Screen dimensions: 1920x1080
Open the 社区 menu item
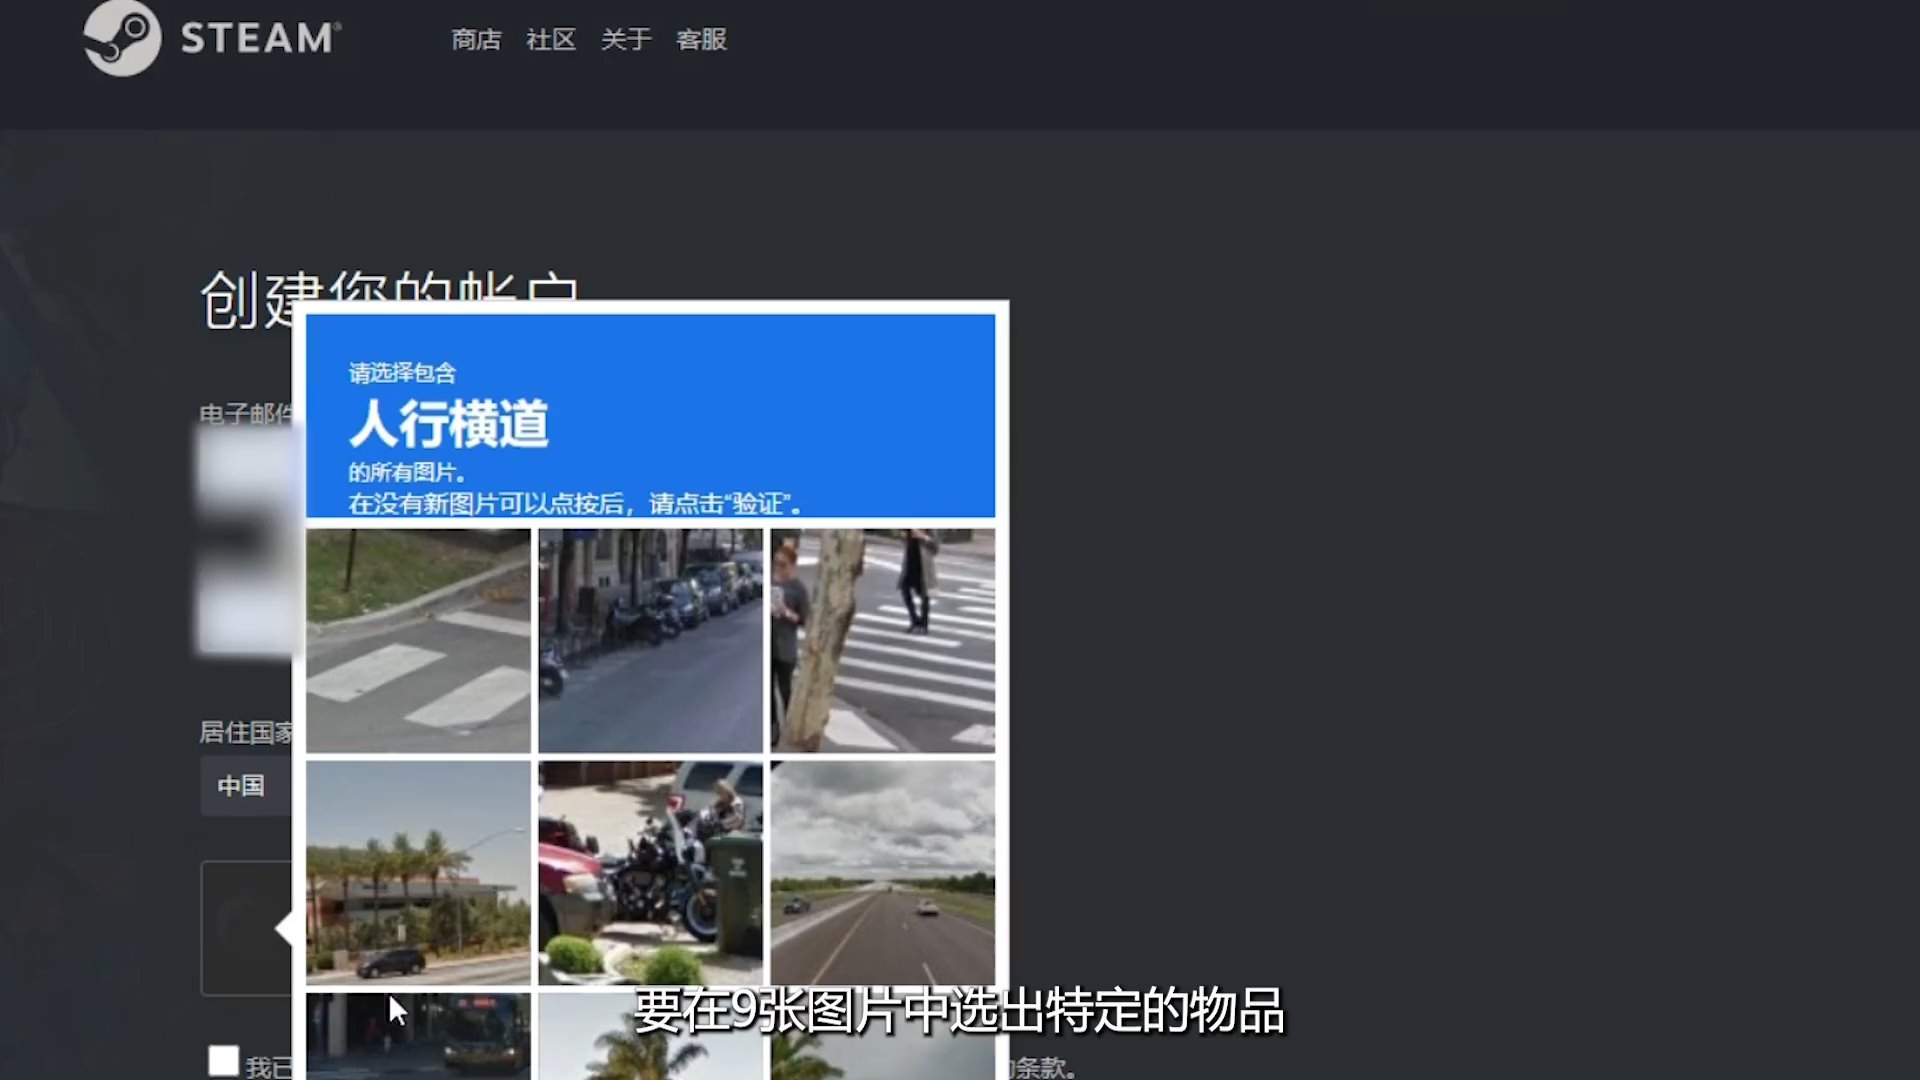point(550,40)
